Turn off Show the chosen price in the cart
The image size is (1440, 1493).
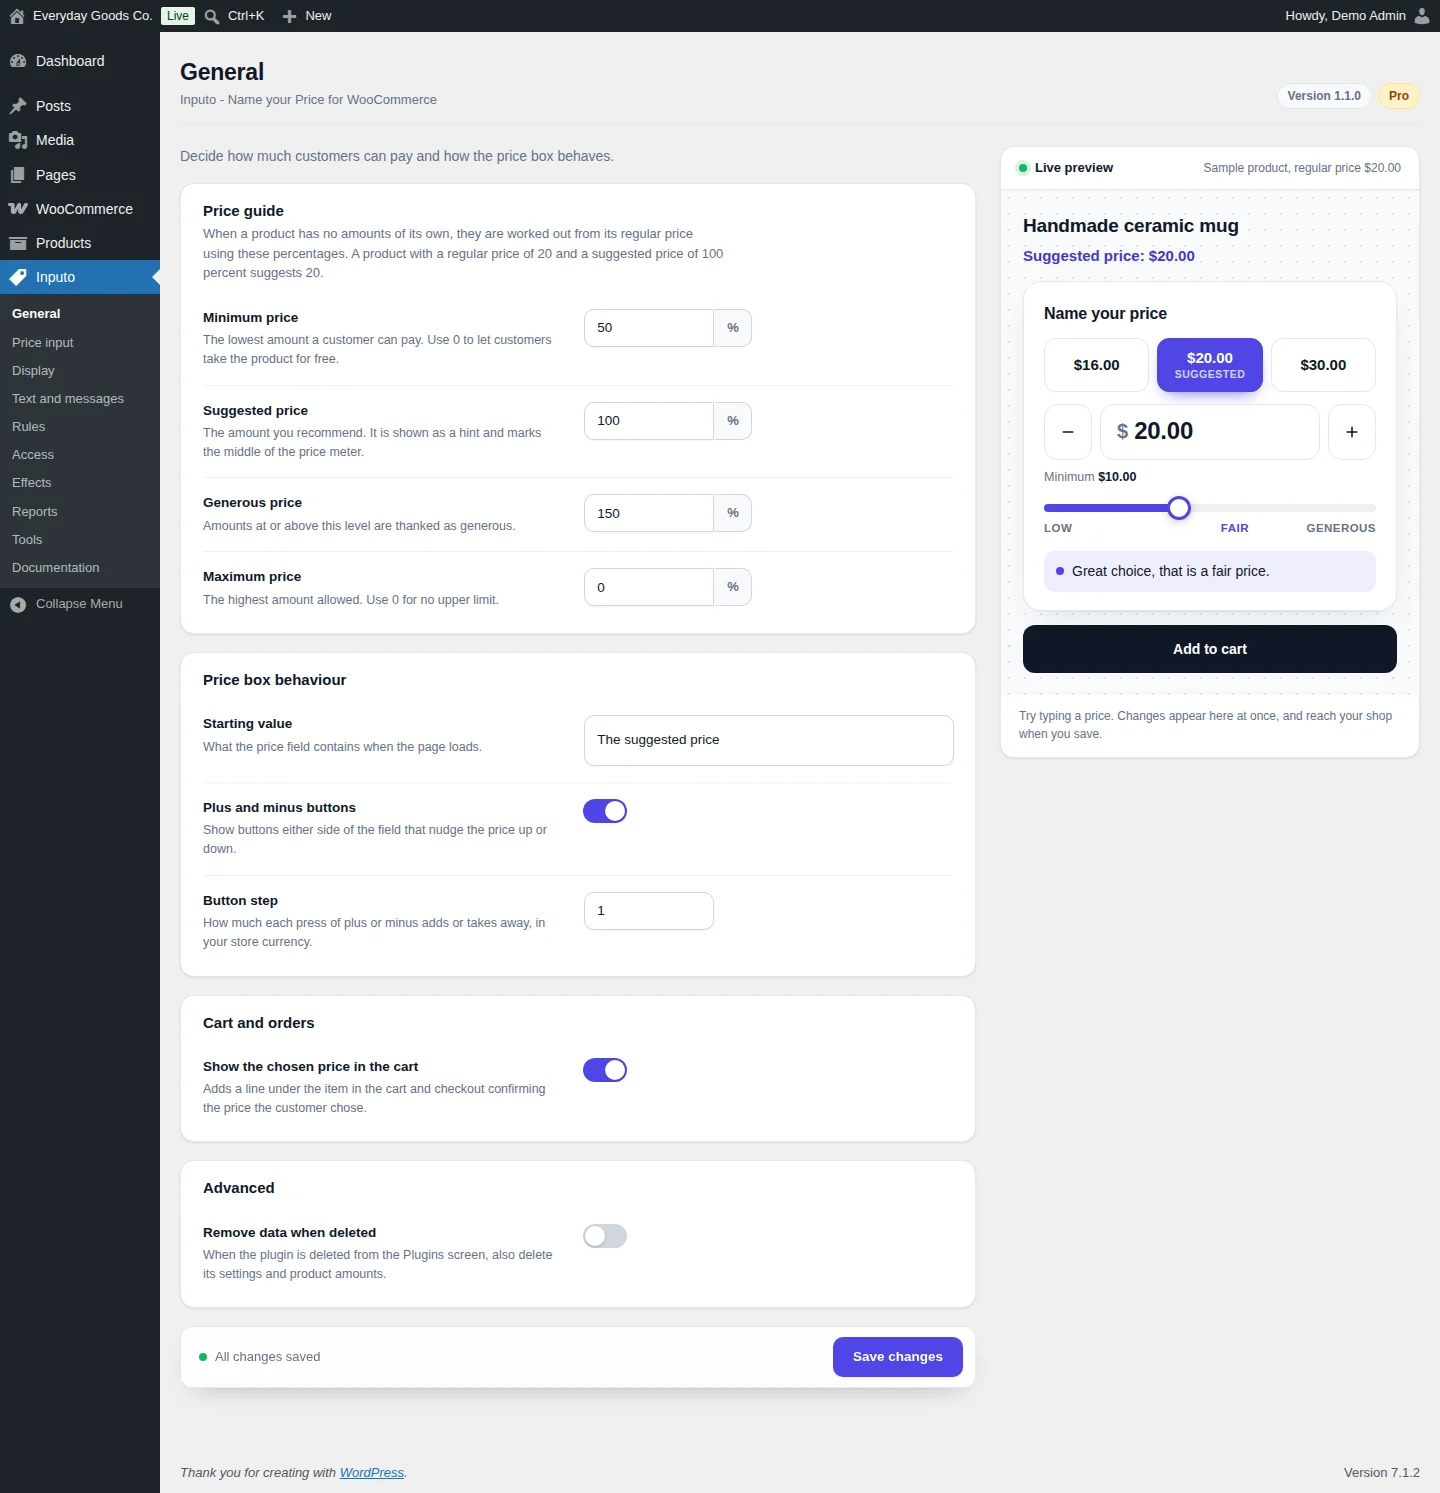pos(605,1070)
